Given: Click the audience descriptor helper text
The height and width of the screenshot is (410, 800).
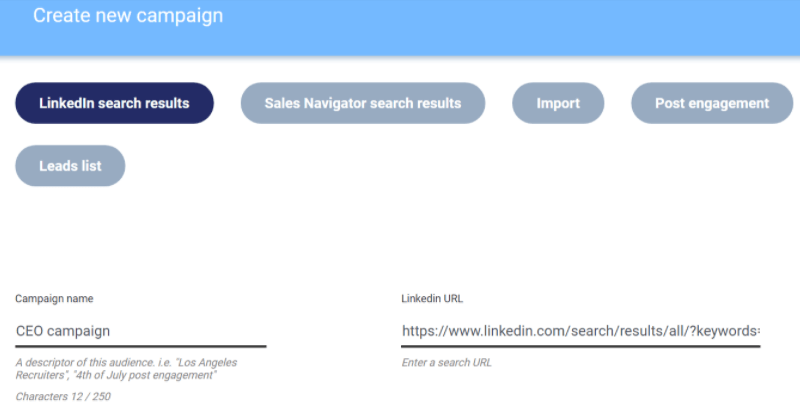Looking at the screenshot, I should tap(126, 369).
